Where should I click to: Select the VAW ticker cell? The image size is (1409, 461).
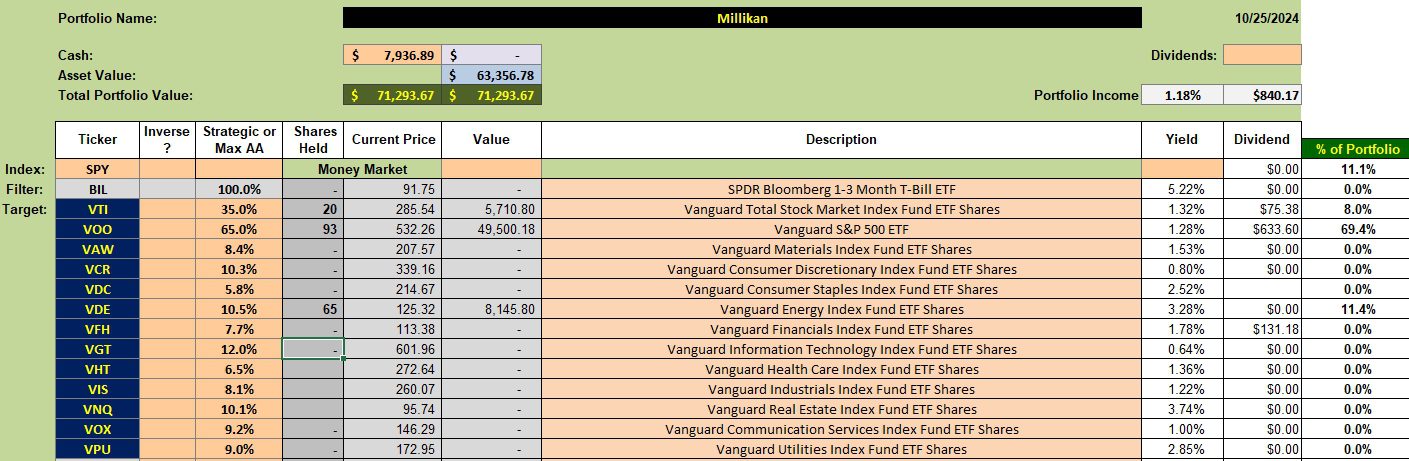pos(97,249)
